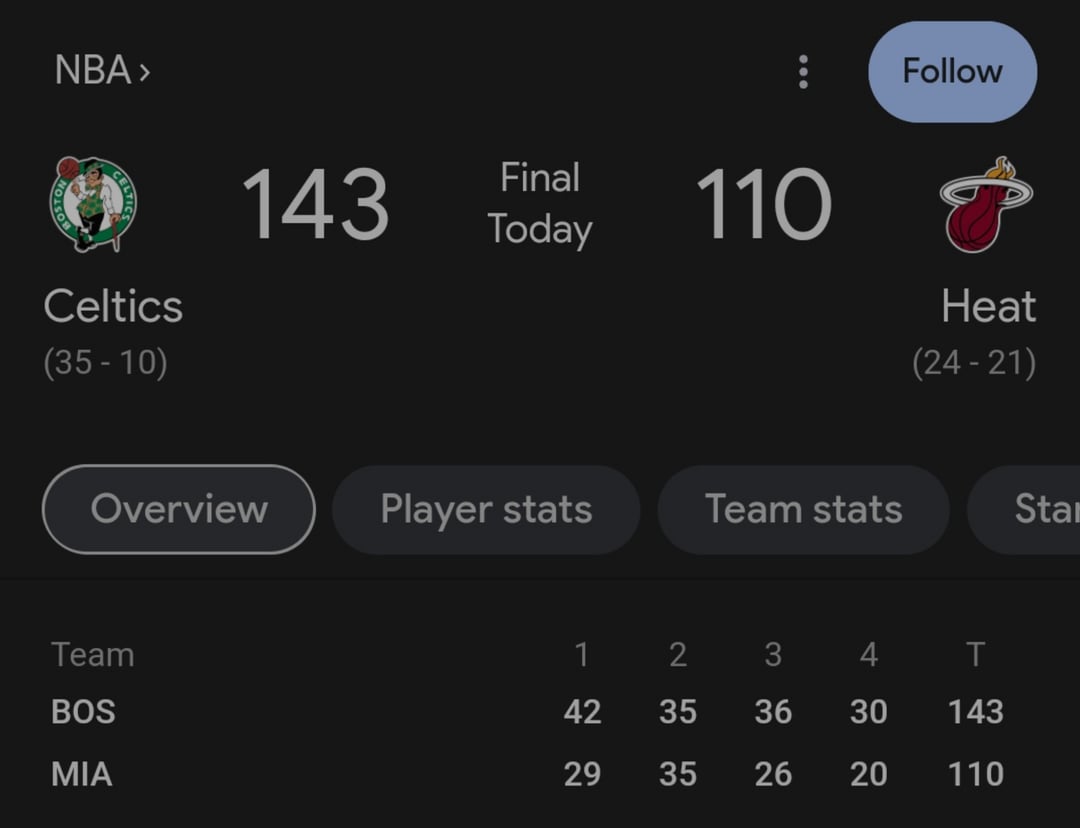Click the Heat 24-21 record
This screenshot has height=828, width=1080.
pos(974,362)
